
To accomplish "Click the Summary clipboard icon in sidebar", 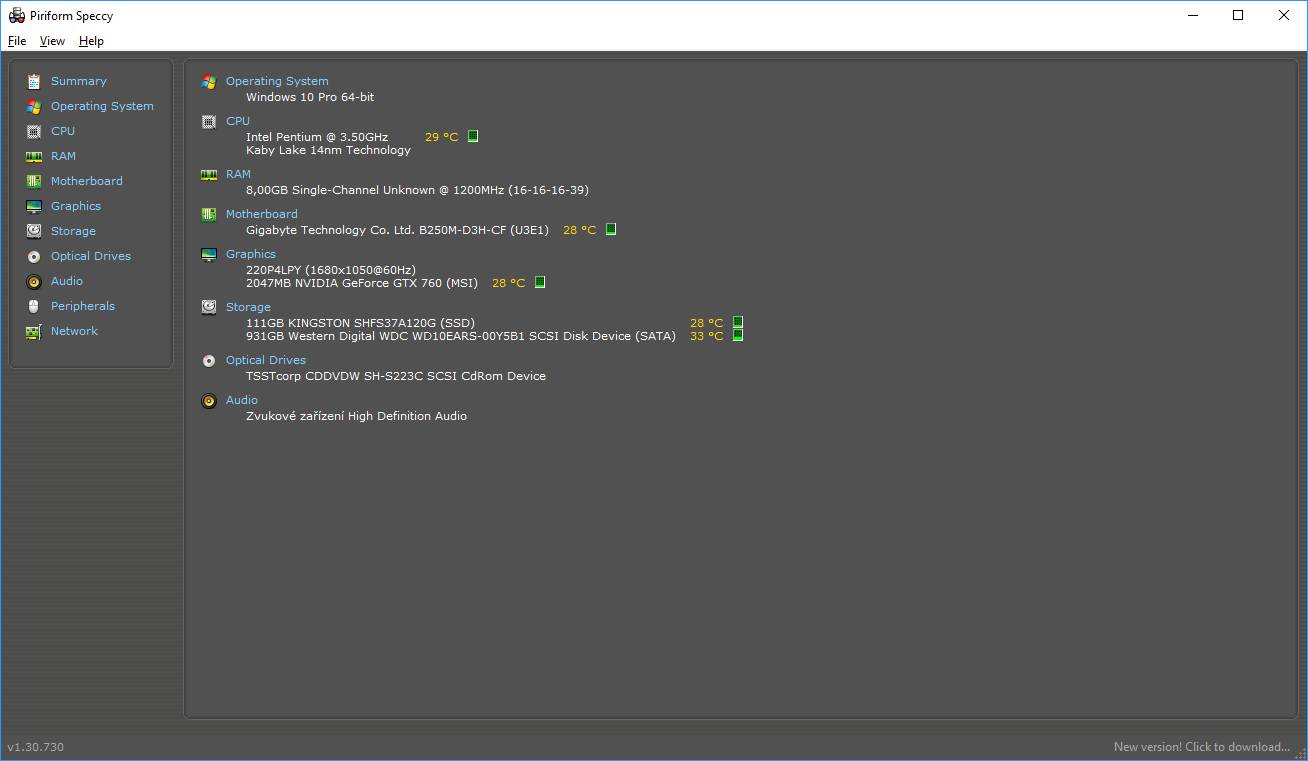I will (x=34, y=81).
